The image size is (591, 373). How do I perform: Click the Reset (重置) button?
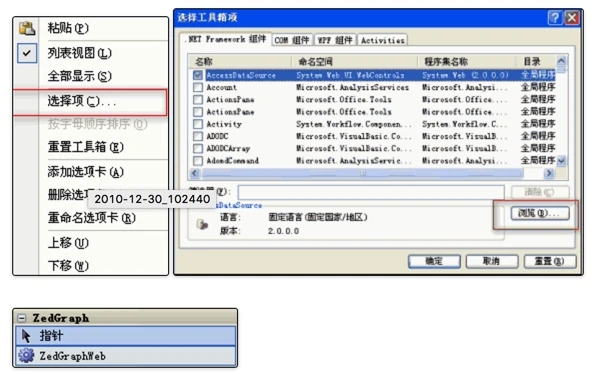tap(550, 261)
